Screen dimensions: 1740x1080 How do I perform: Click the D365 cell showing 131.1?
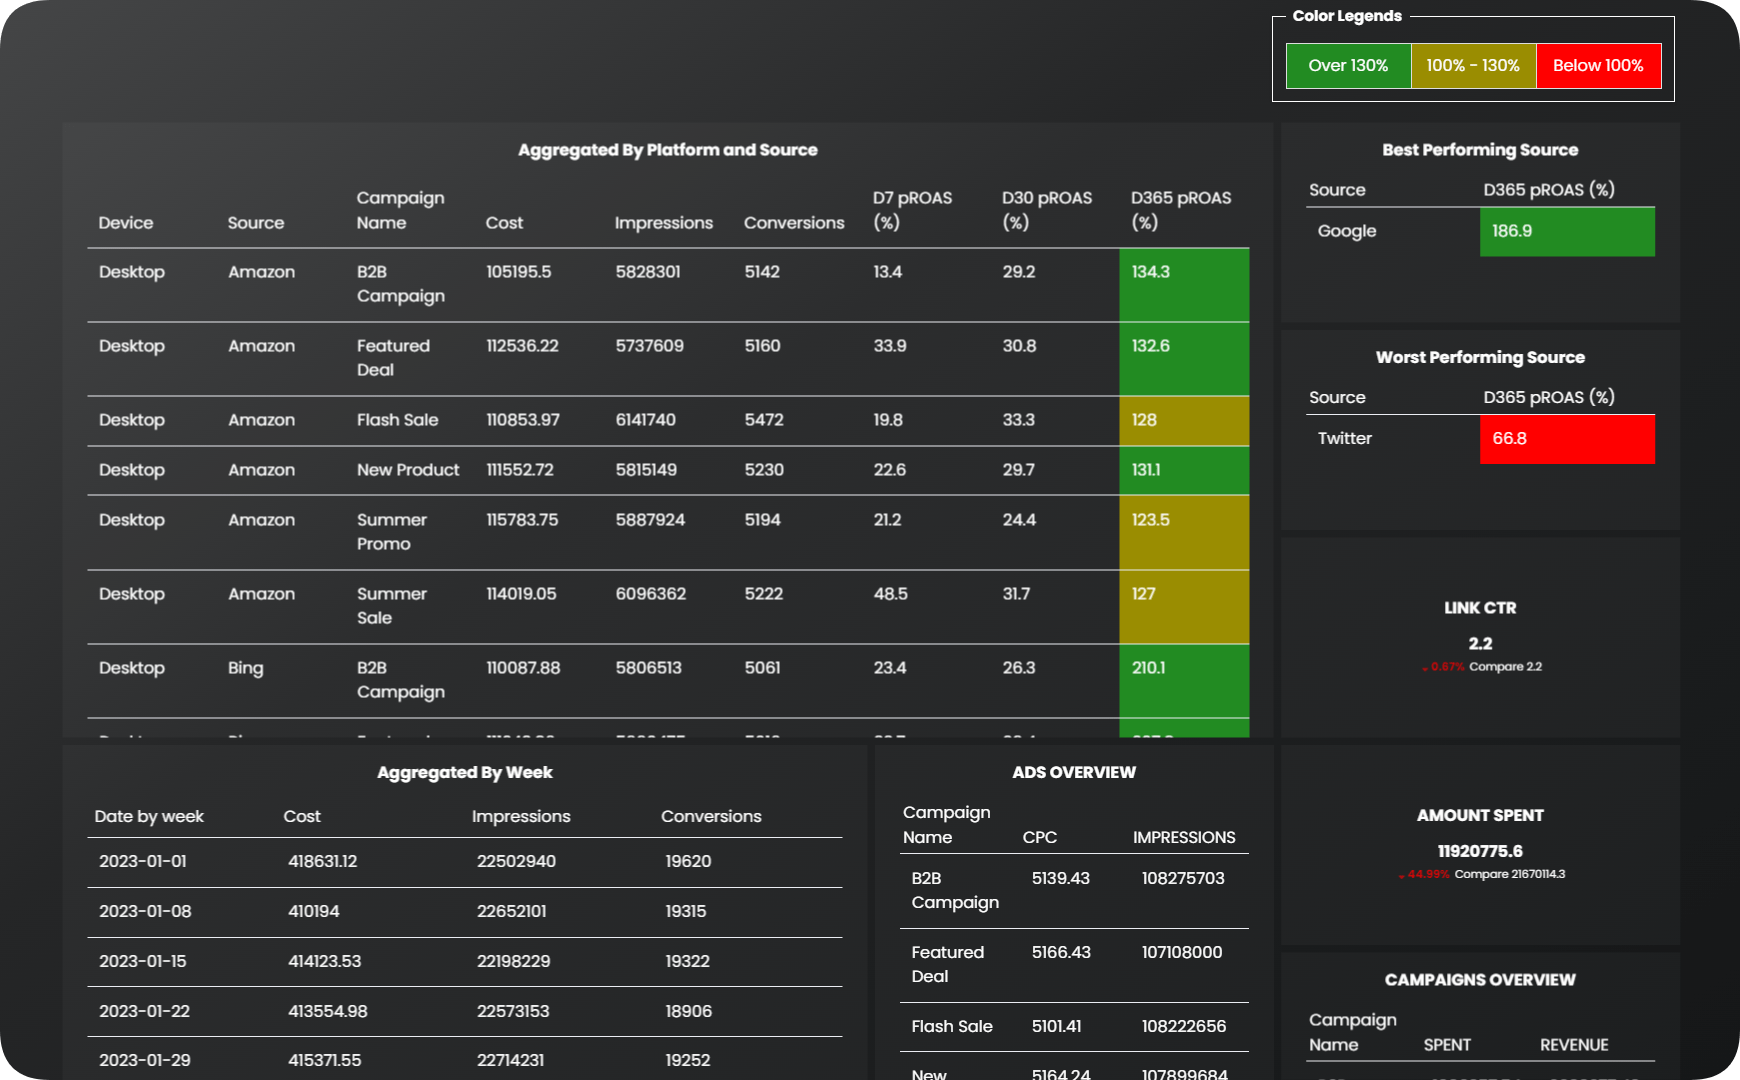[x=1184, y=471]
